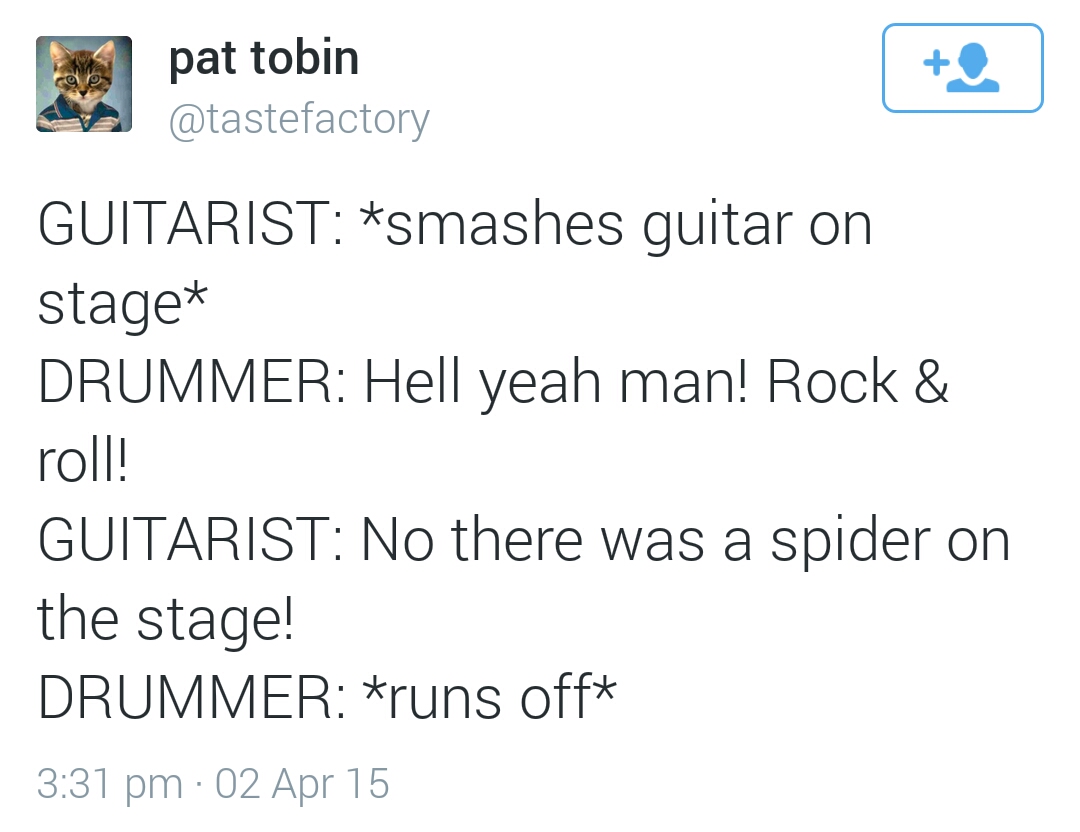Open the cat profile avatar
This screenshot has width=1080, height=832.
pyautogui.click(x=84, y=84)
